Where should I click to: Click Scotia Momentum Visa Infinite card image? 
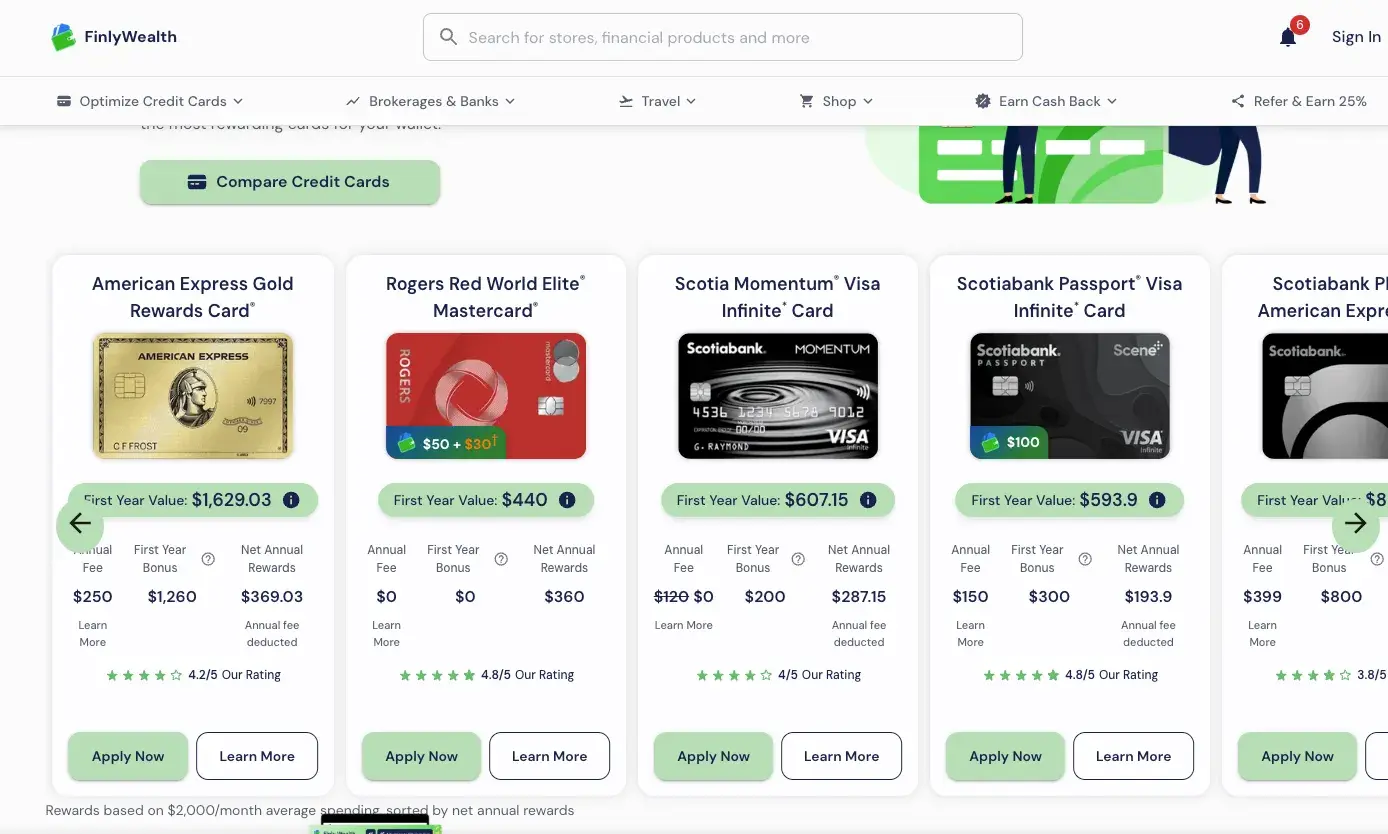click(778, 396)
